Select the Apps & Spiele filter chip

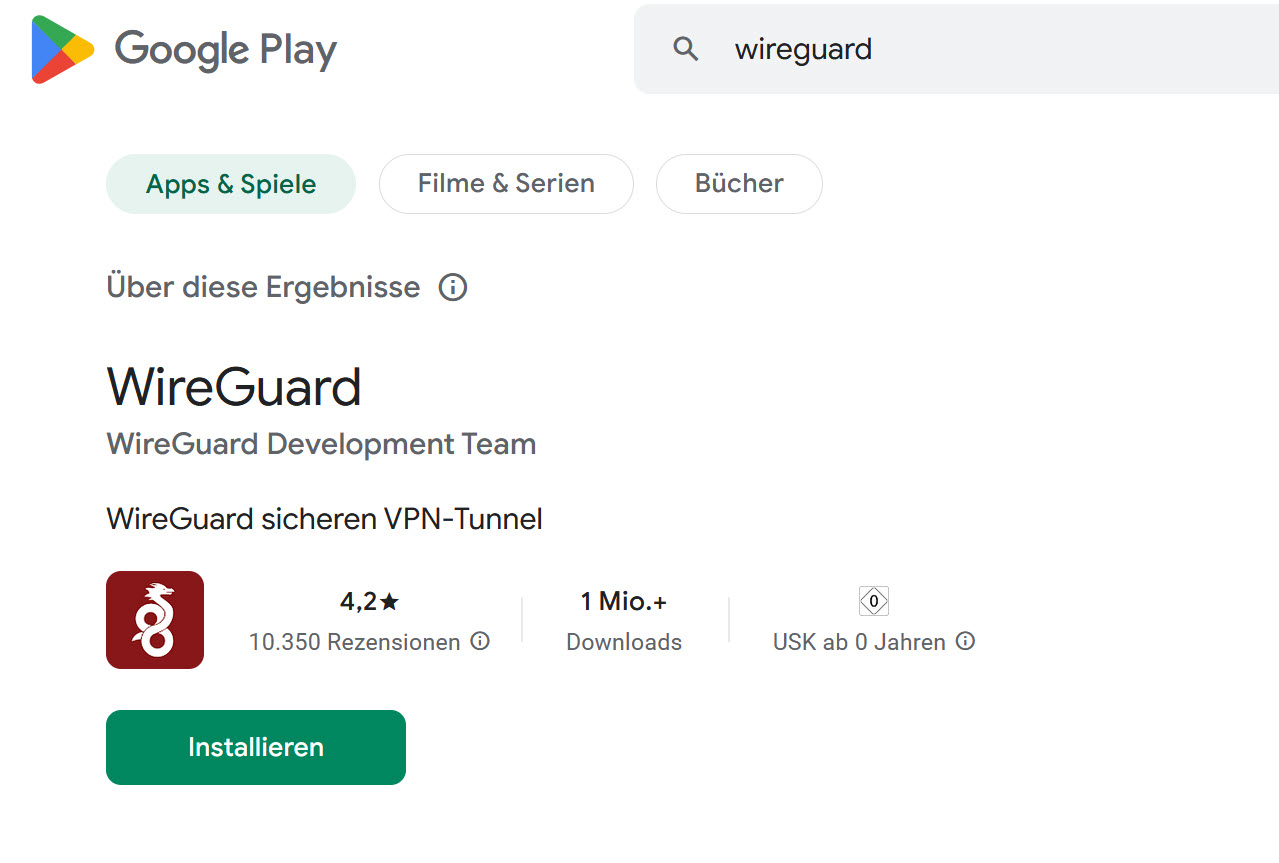(x=231, y=184)
